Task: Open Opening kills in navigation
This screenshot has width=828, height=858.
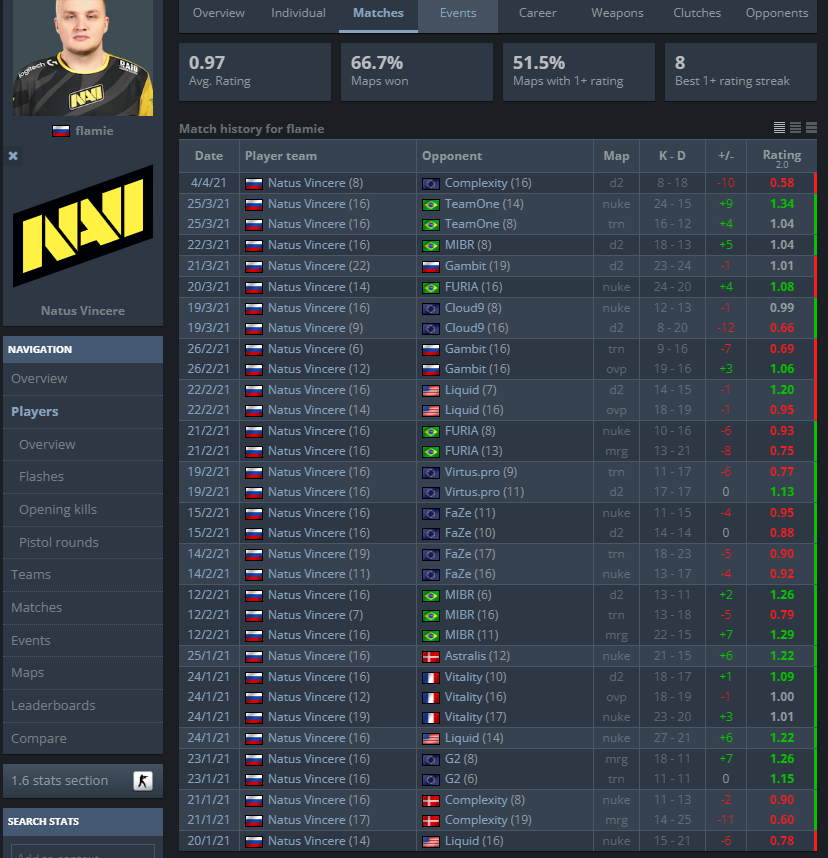Action: tap(57, 509)
